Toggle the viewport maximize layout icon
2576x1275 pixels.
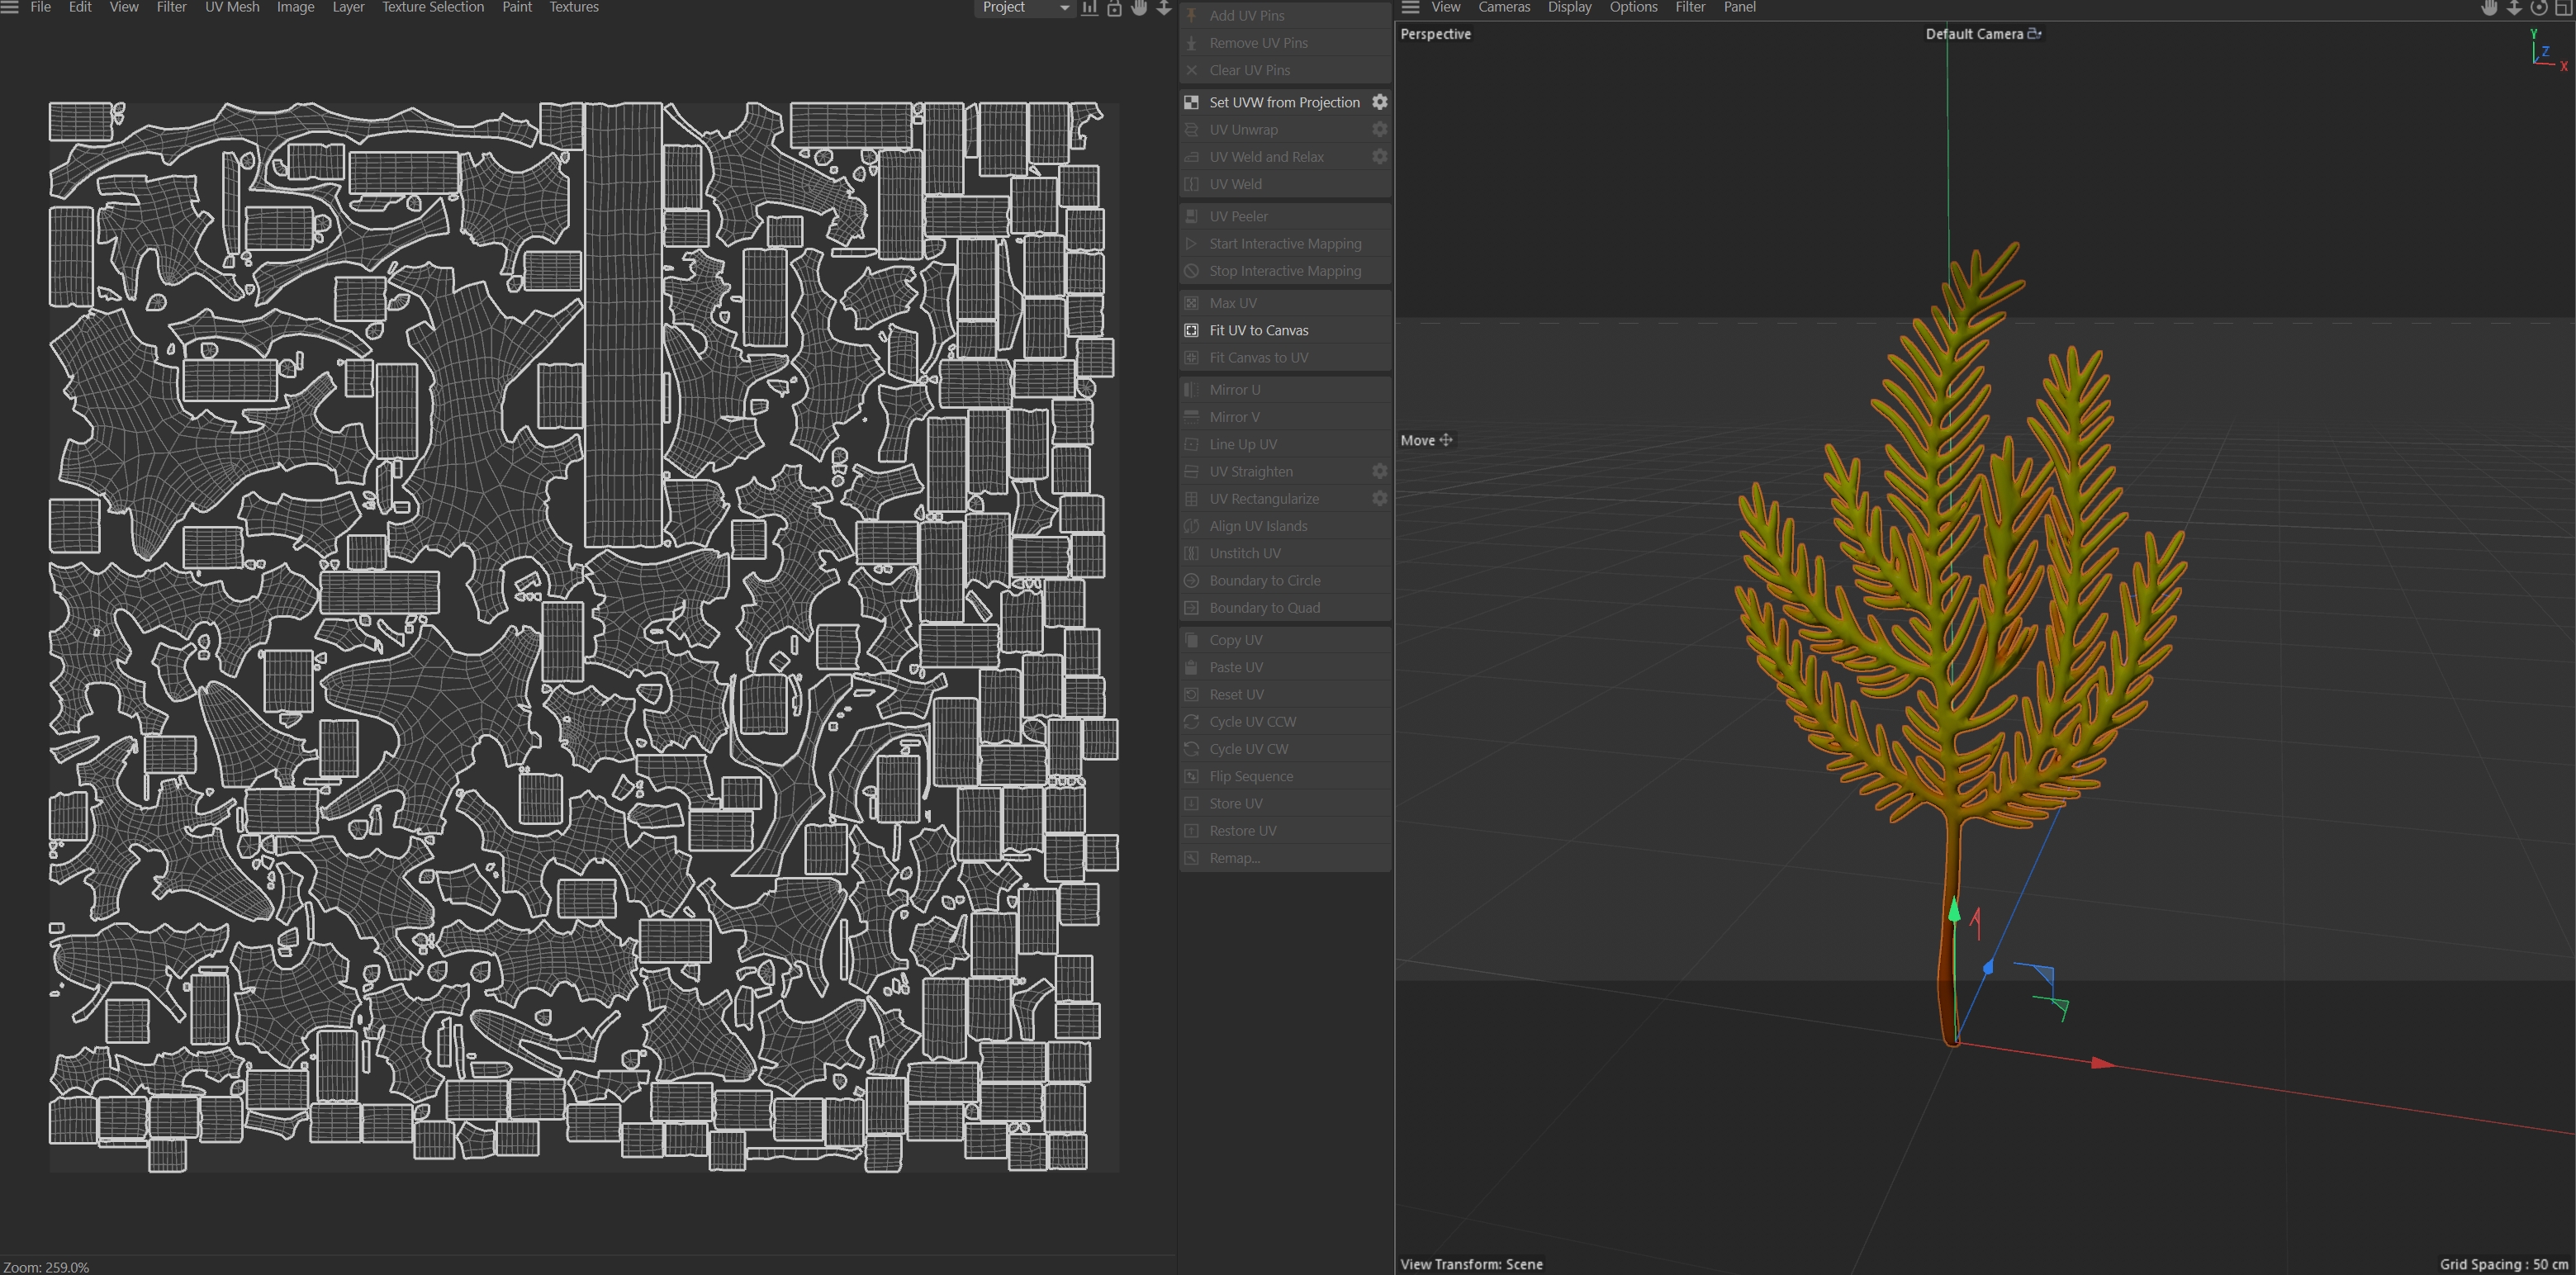point(2563,8)
